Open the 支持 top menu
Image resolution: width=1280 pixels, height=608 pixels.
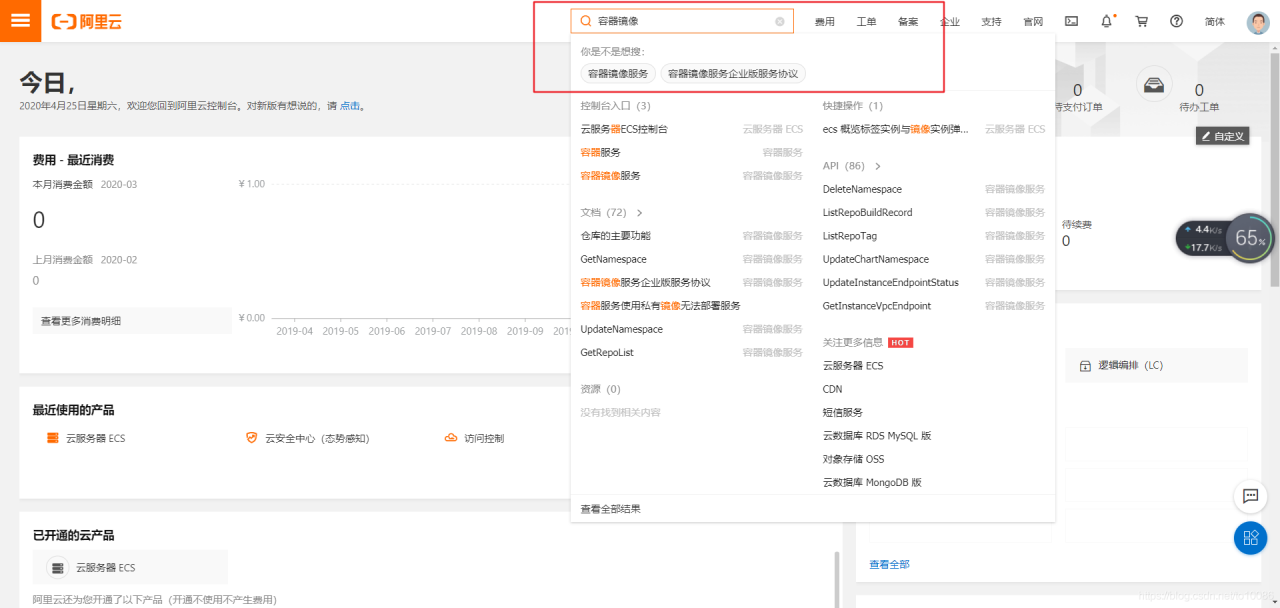click(x=991, y=21)
